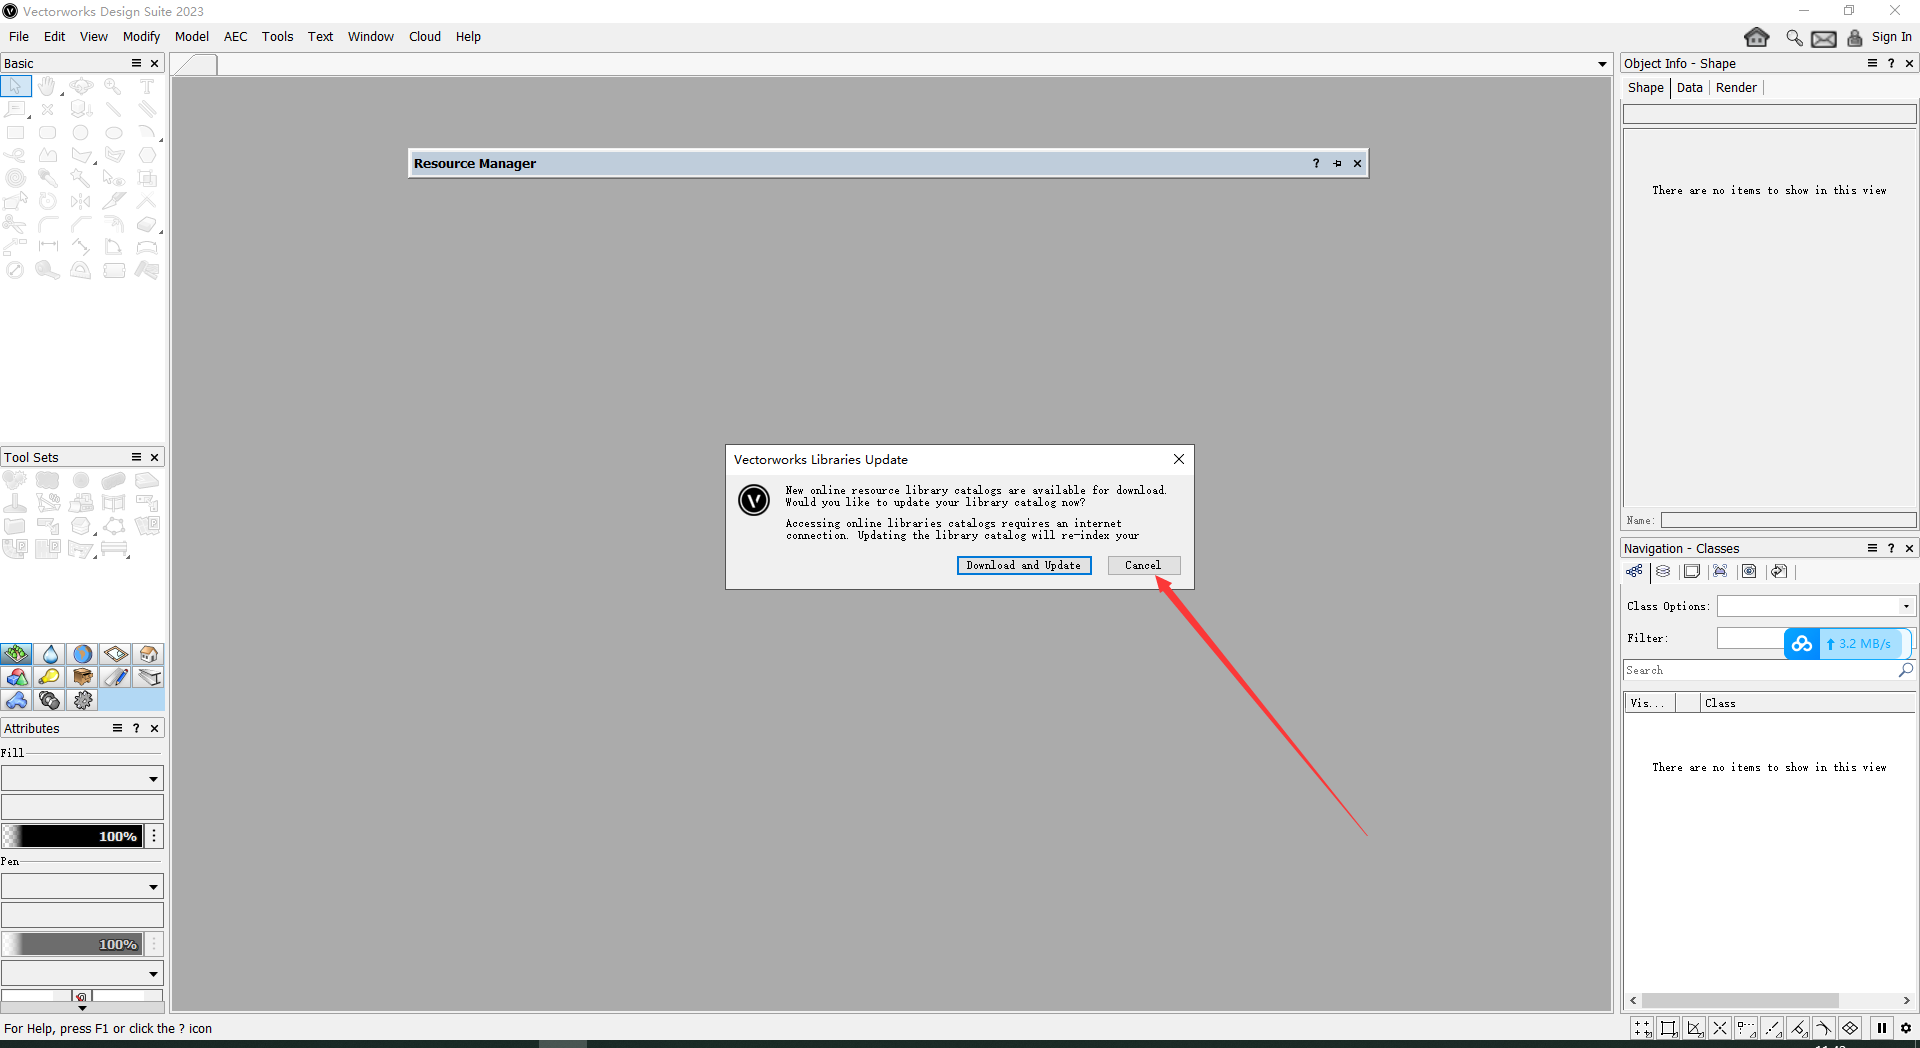This screenshot has height=1048, width=1920.
Task: Toggle Snap to Working Plane button
Action: (1850, 1028)
